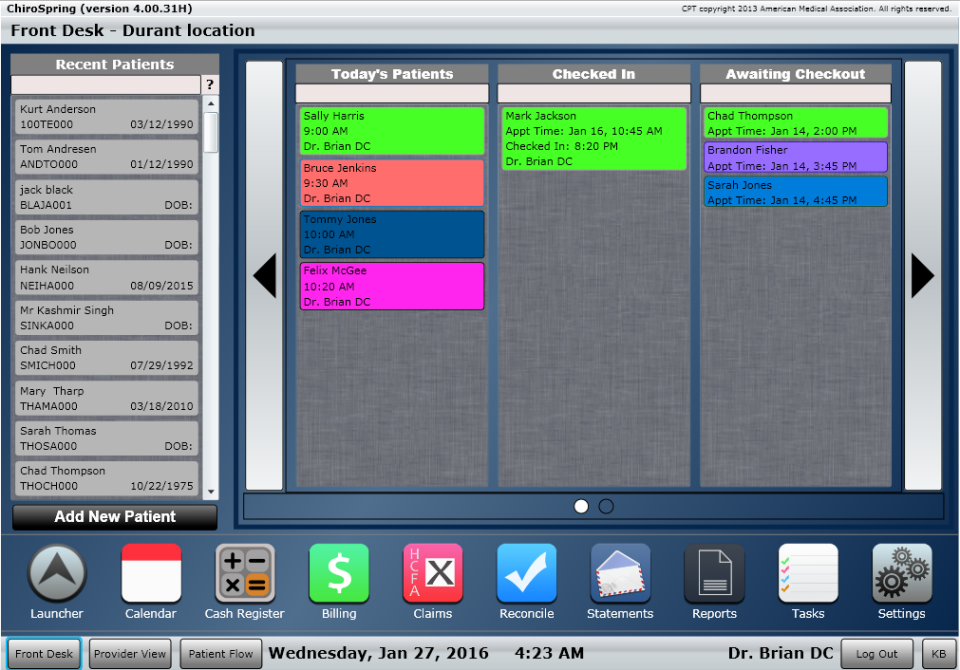The width and height of the screenshot is (960, 670).
Task: Click the Checked In column header
Action: click(x=594, y=74)
